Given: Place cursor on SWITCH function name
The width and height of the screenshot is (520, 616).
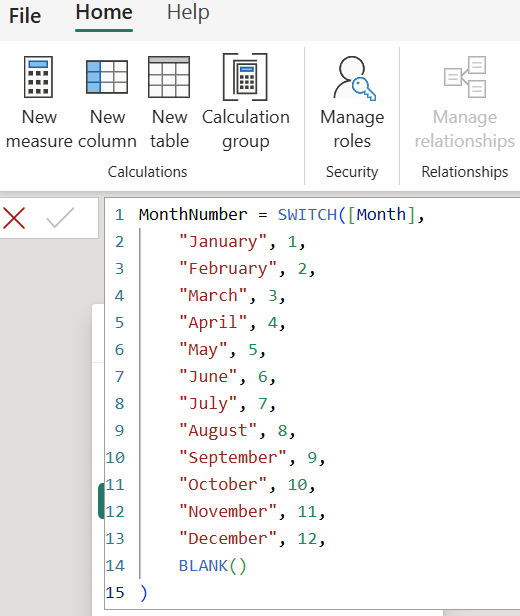Looking at the screenshot, I should click(307, 215).
